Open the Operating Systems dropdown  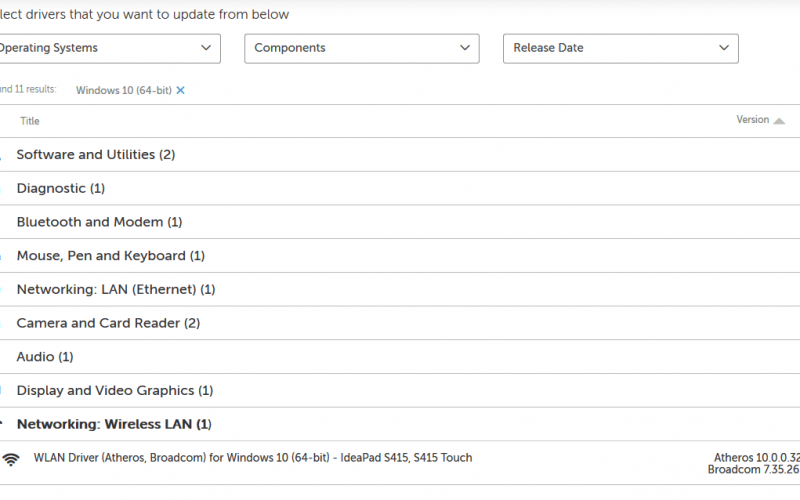107,48
